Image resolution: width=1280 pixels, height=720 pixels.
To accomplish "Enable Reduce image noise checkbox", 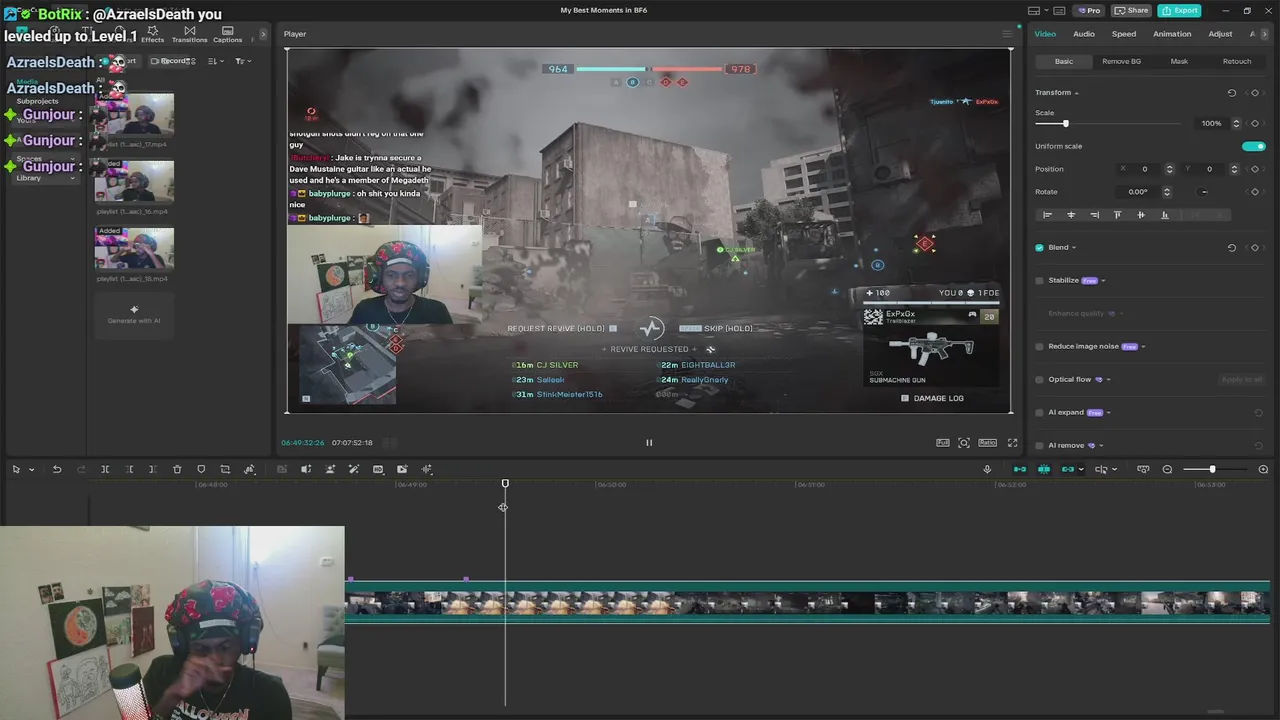I will [x=1039, y=346].
